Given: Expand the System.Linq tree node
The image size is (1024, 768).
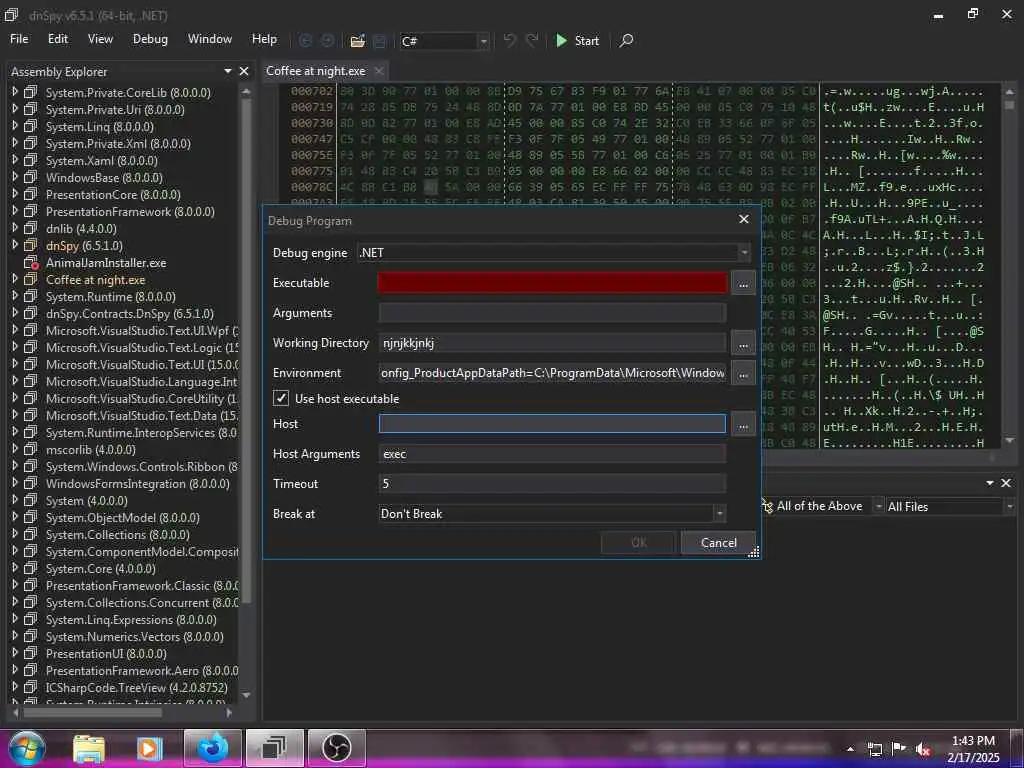Looking at the screenshot, I should (15, 127).
